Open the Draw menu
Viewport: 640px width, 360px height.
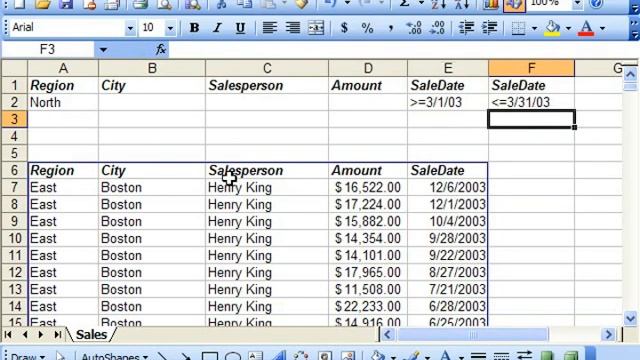tap(27, 356)
